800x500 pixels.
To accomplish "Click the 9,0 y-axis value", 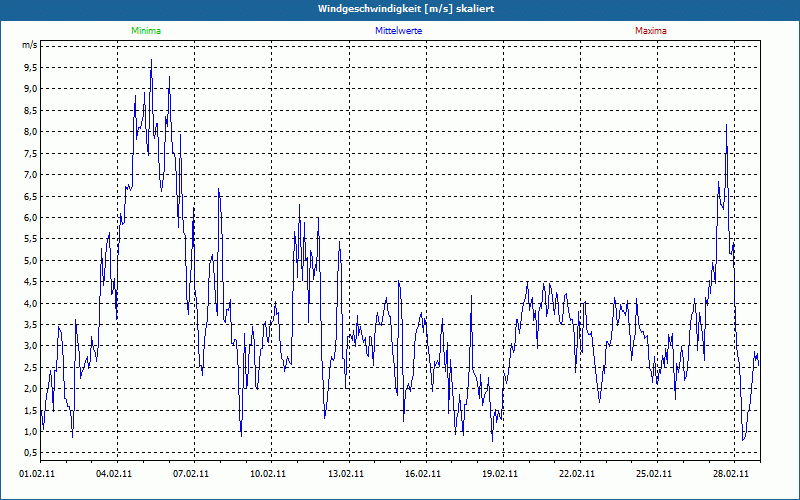I will (31, 89).
